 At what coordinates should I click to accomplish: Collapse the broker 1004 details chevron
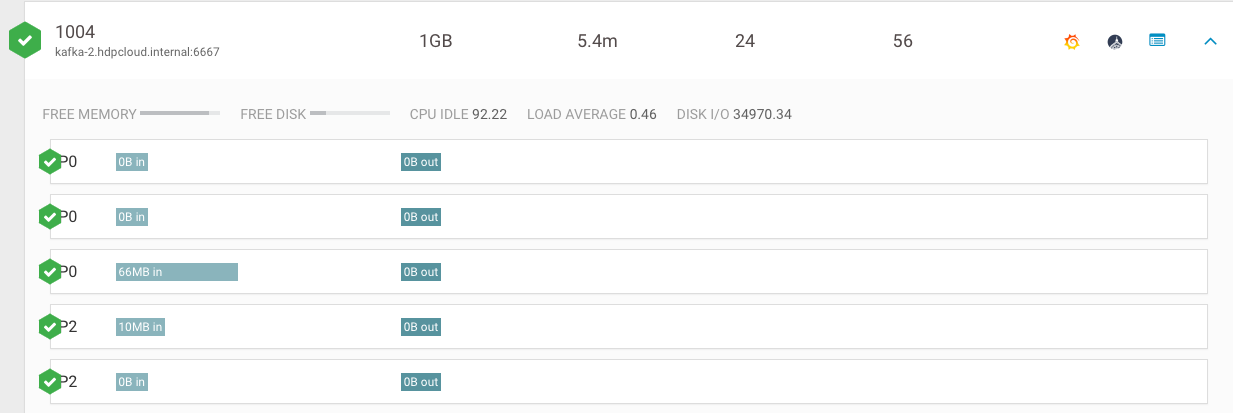[1210, 41]
